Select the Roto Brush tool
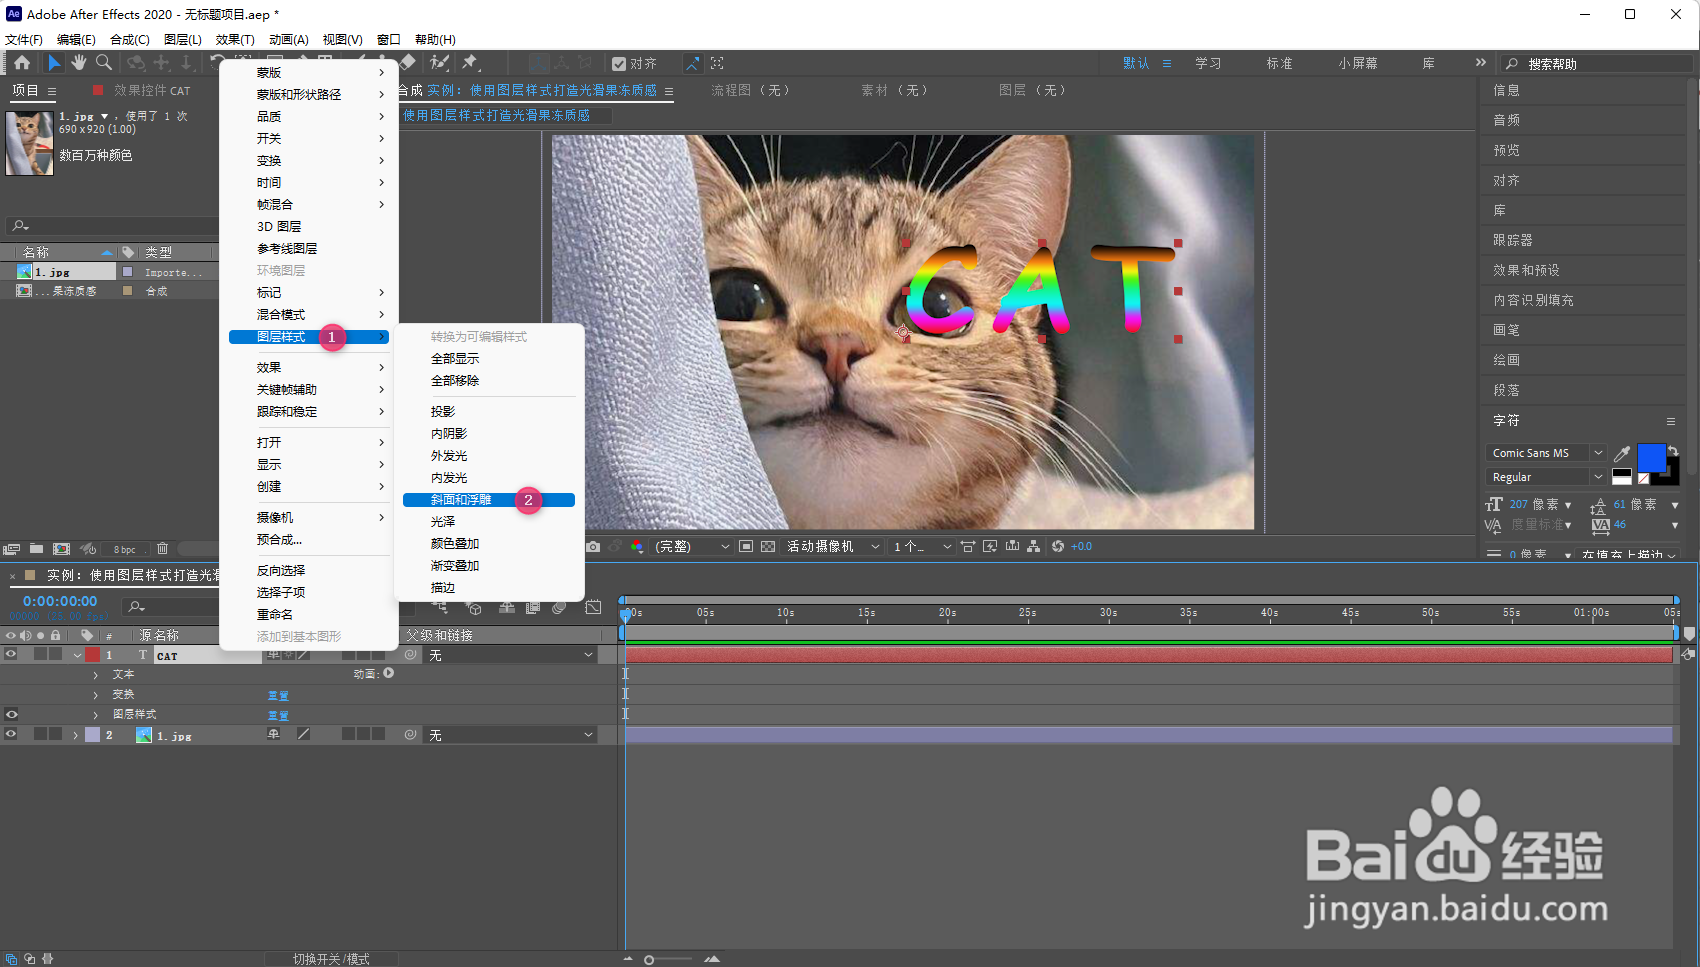 tap(439, 63)
